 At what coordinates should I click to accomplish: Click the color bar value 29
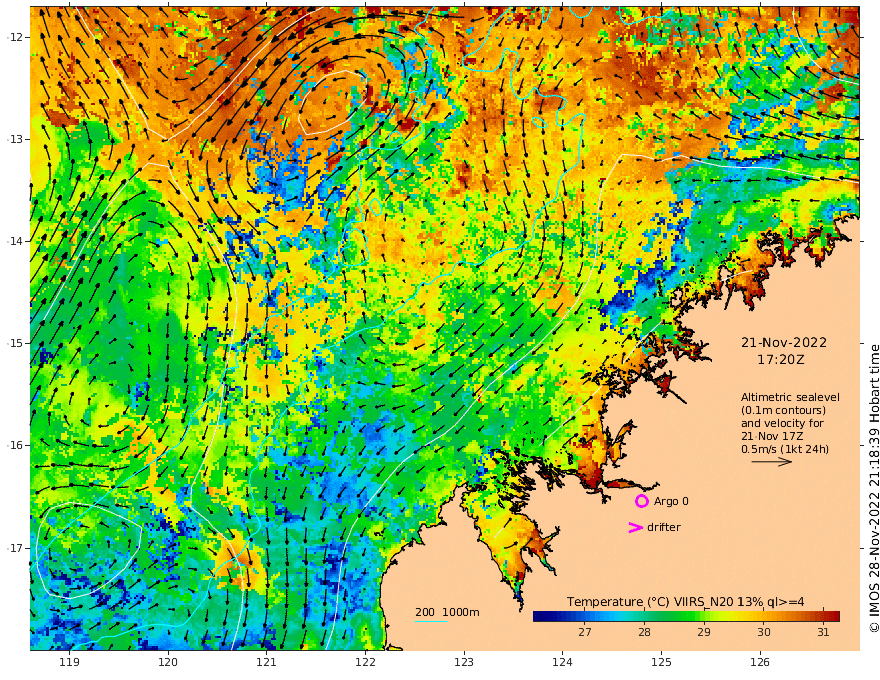click(704, 632)
